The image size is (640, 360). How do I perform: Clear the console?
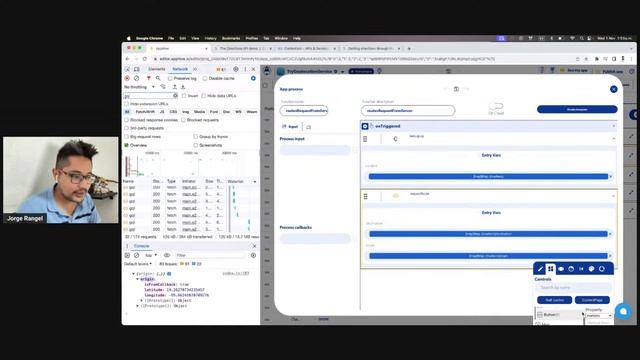[x=137, y=255]
